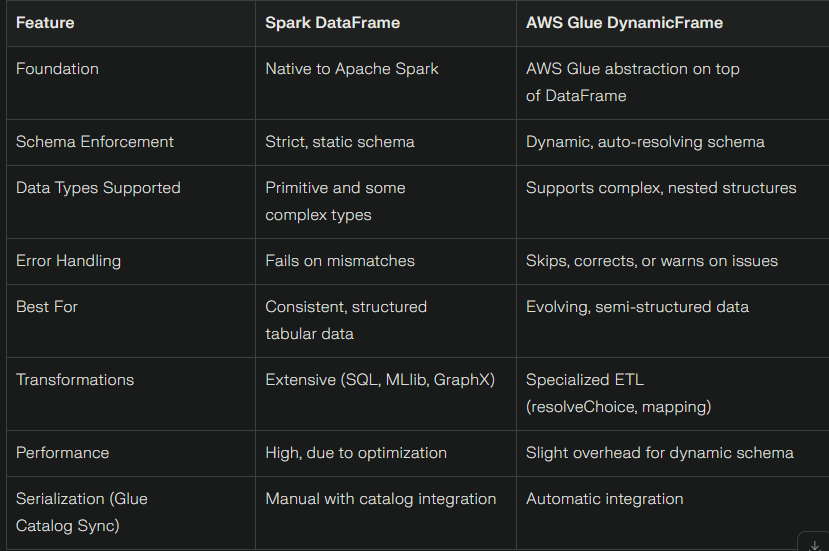Select the Data Types Supported cell
The height and width of the screenshot is (551, 829).
[x=98, y=188]
